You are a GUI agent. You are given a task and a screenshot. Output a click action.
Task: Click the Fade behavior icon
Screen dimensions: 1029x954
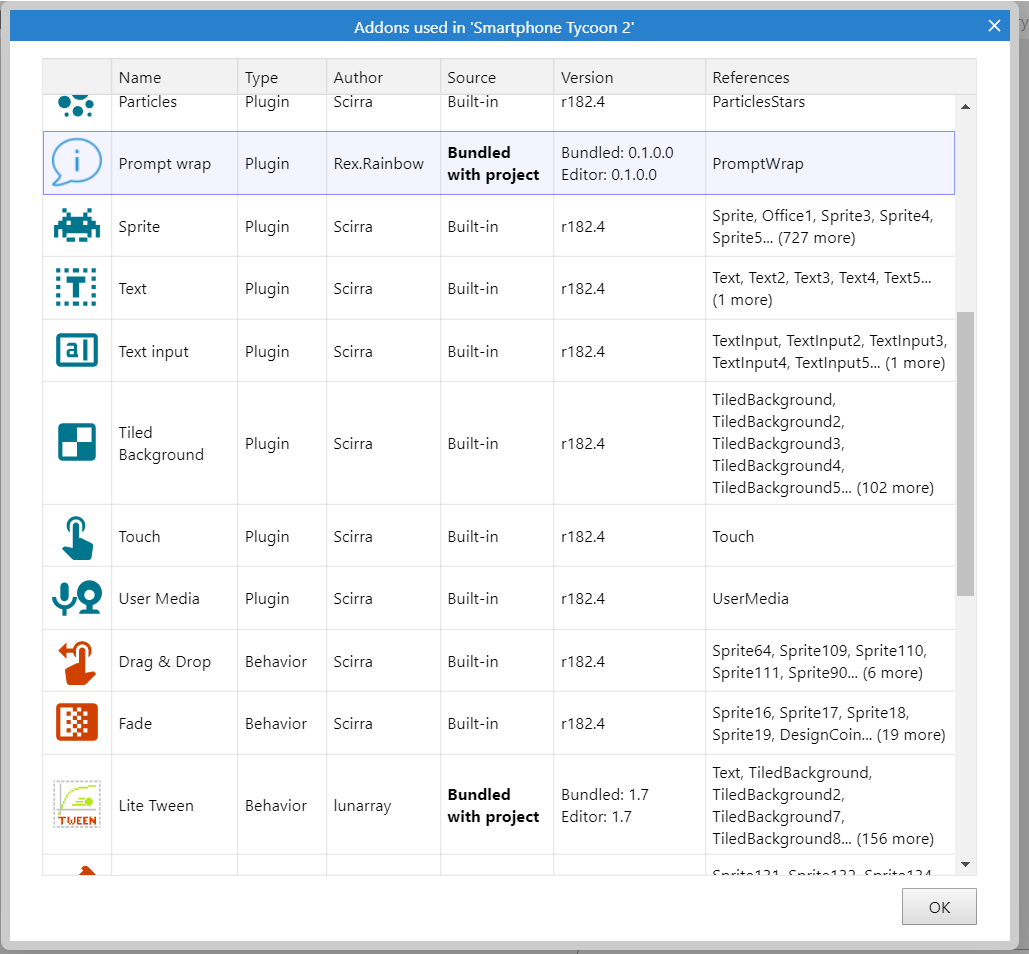77,722
